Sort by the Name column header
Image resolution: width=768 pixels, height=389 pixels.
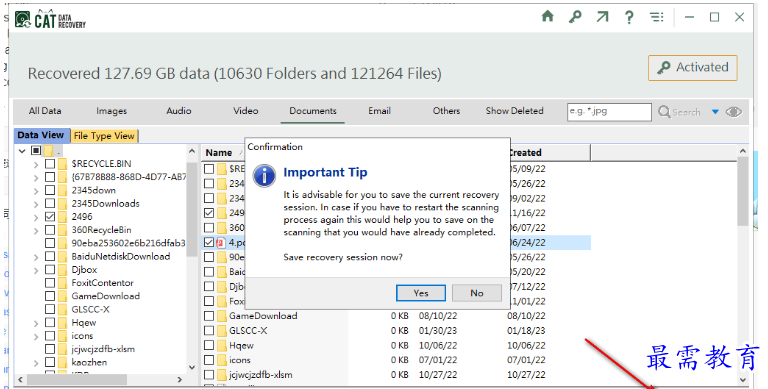point(219,153)
